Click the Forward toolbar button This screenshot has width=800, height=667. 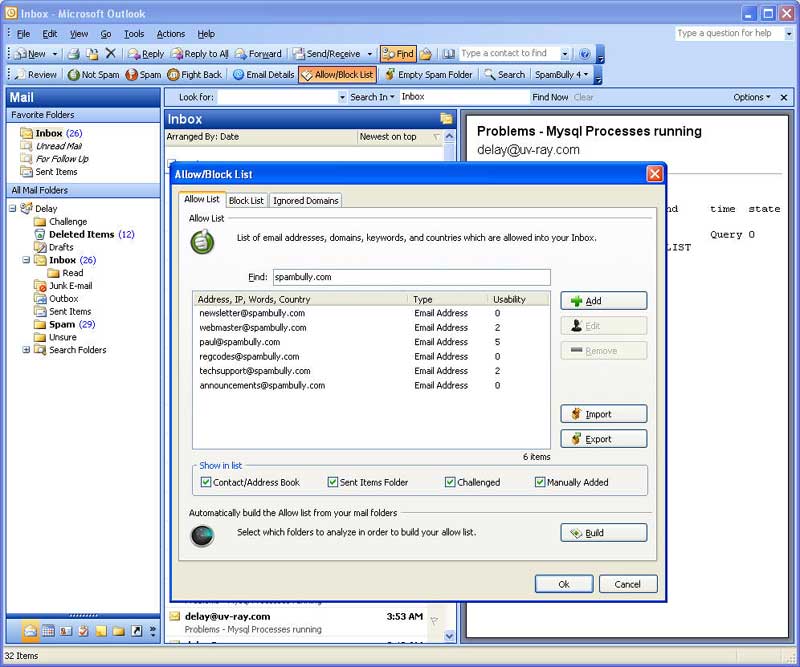click(x=258, y=54)
